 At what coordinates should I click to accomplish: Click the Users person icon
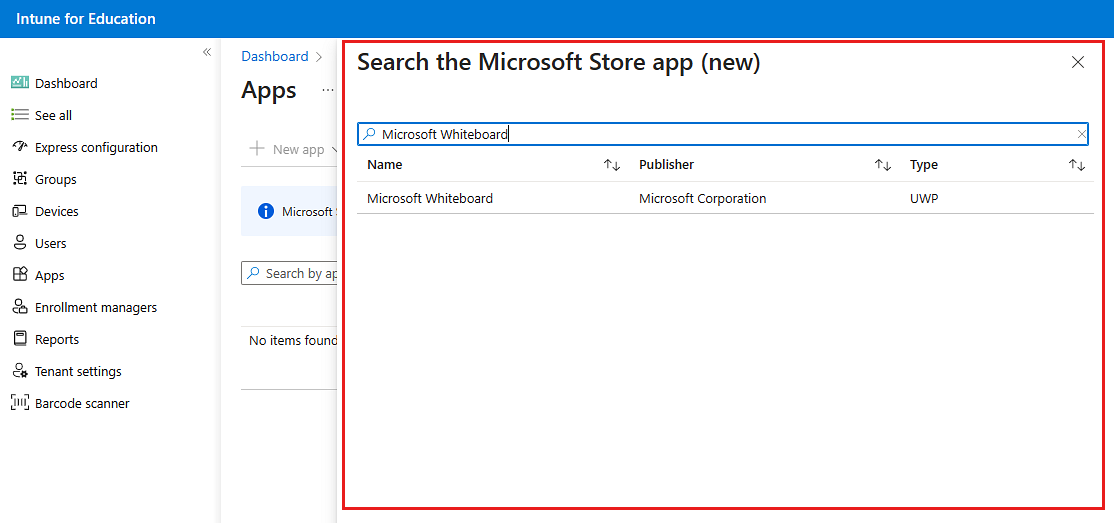[x=20, y=243]
